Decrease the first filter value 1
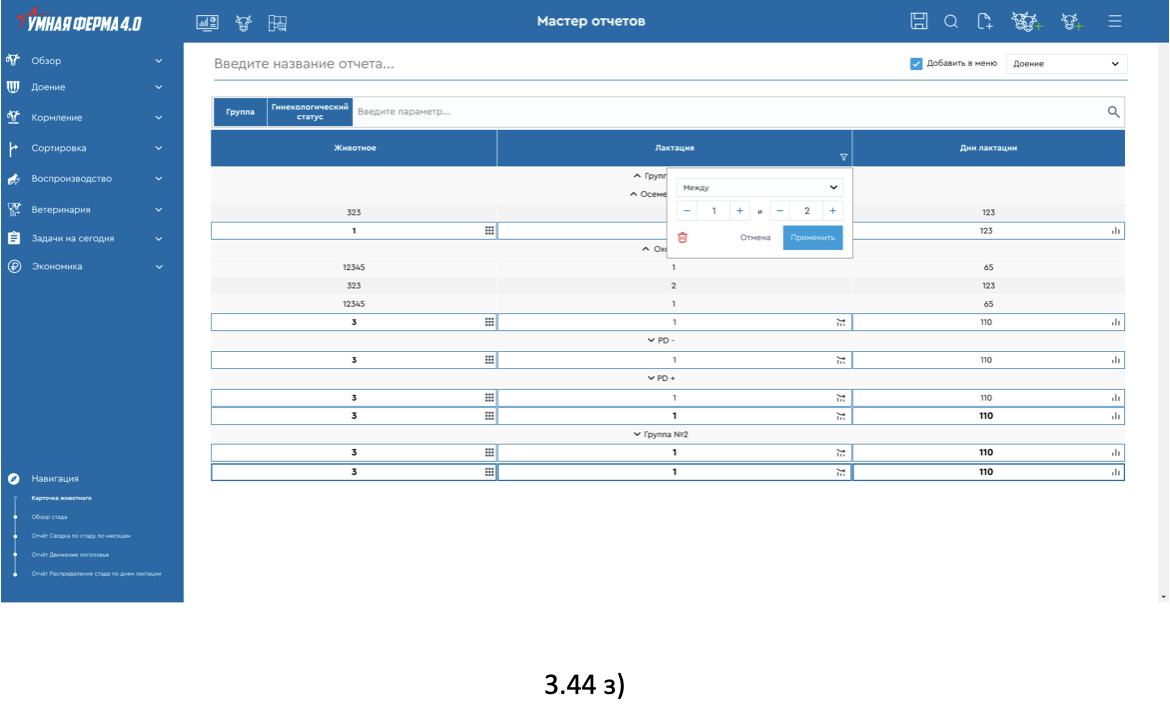Viewport: 1170px width, 722px height. [686, 211]
